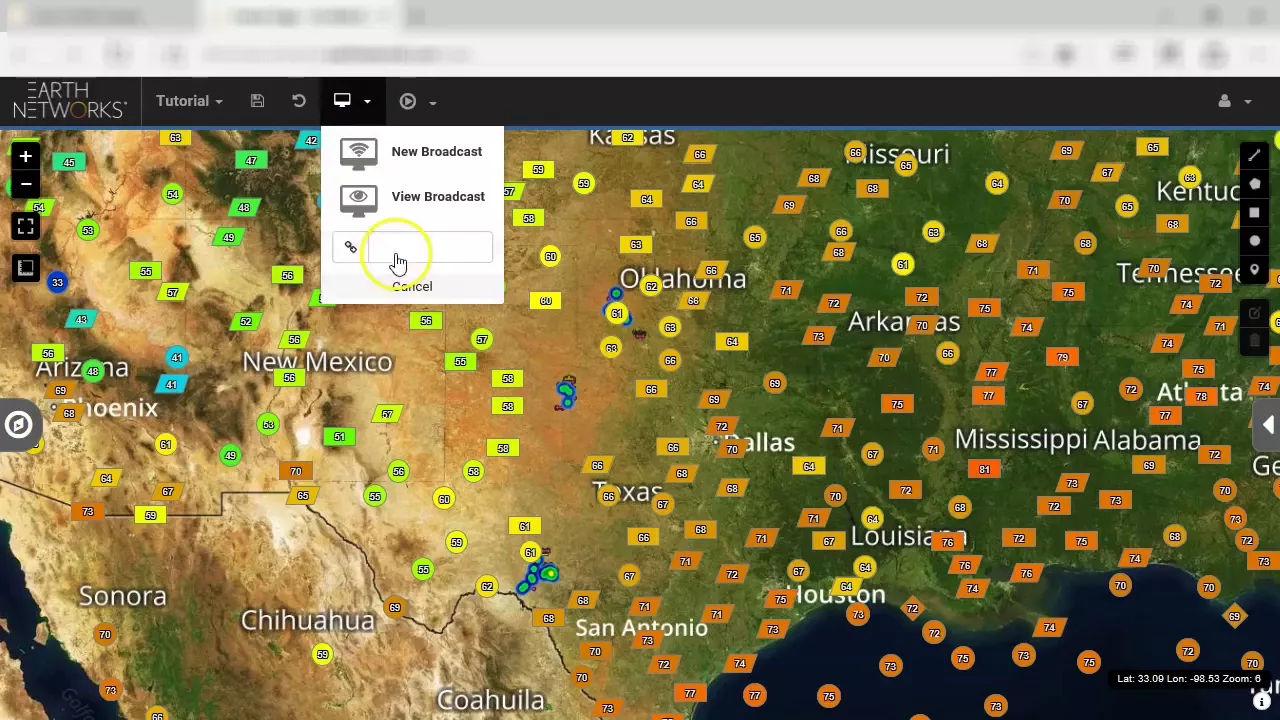Open the user account icon
1280x720 pixels.
(x=1224, y=101)
